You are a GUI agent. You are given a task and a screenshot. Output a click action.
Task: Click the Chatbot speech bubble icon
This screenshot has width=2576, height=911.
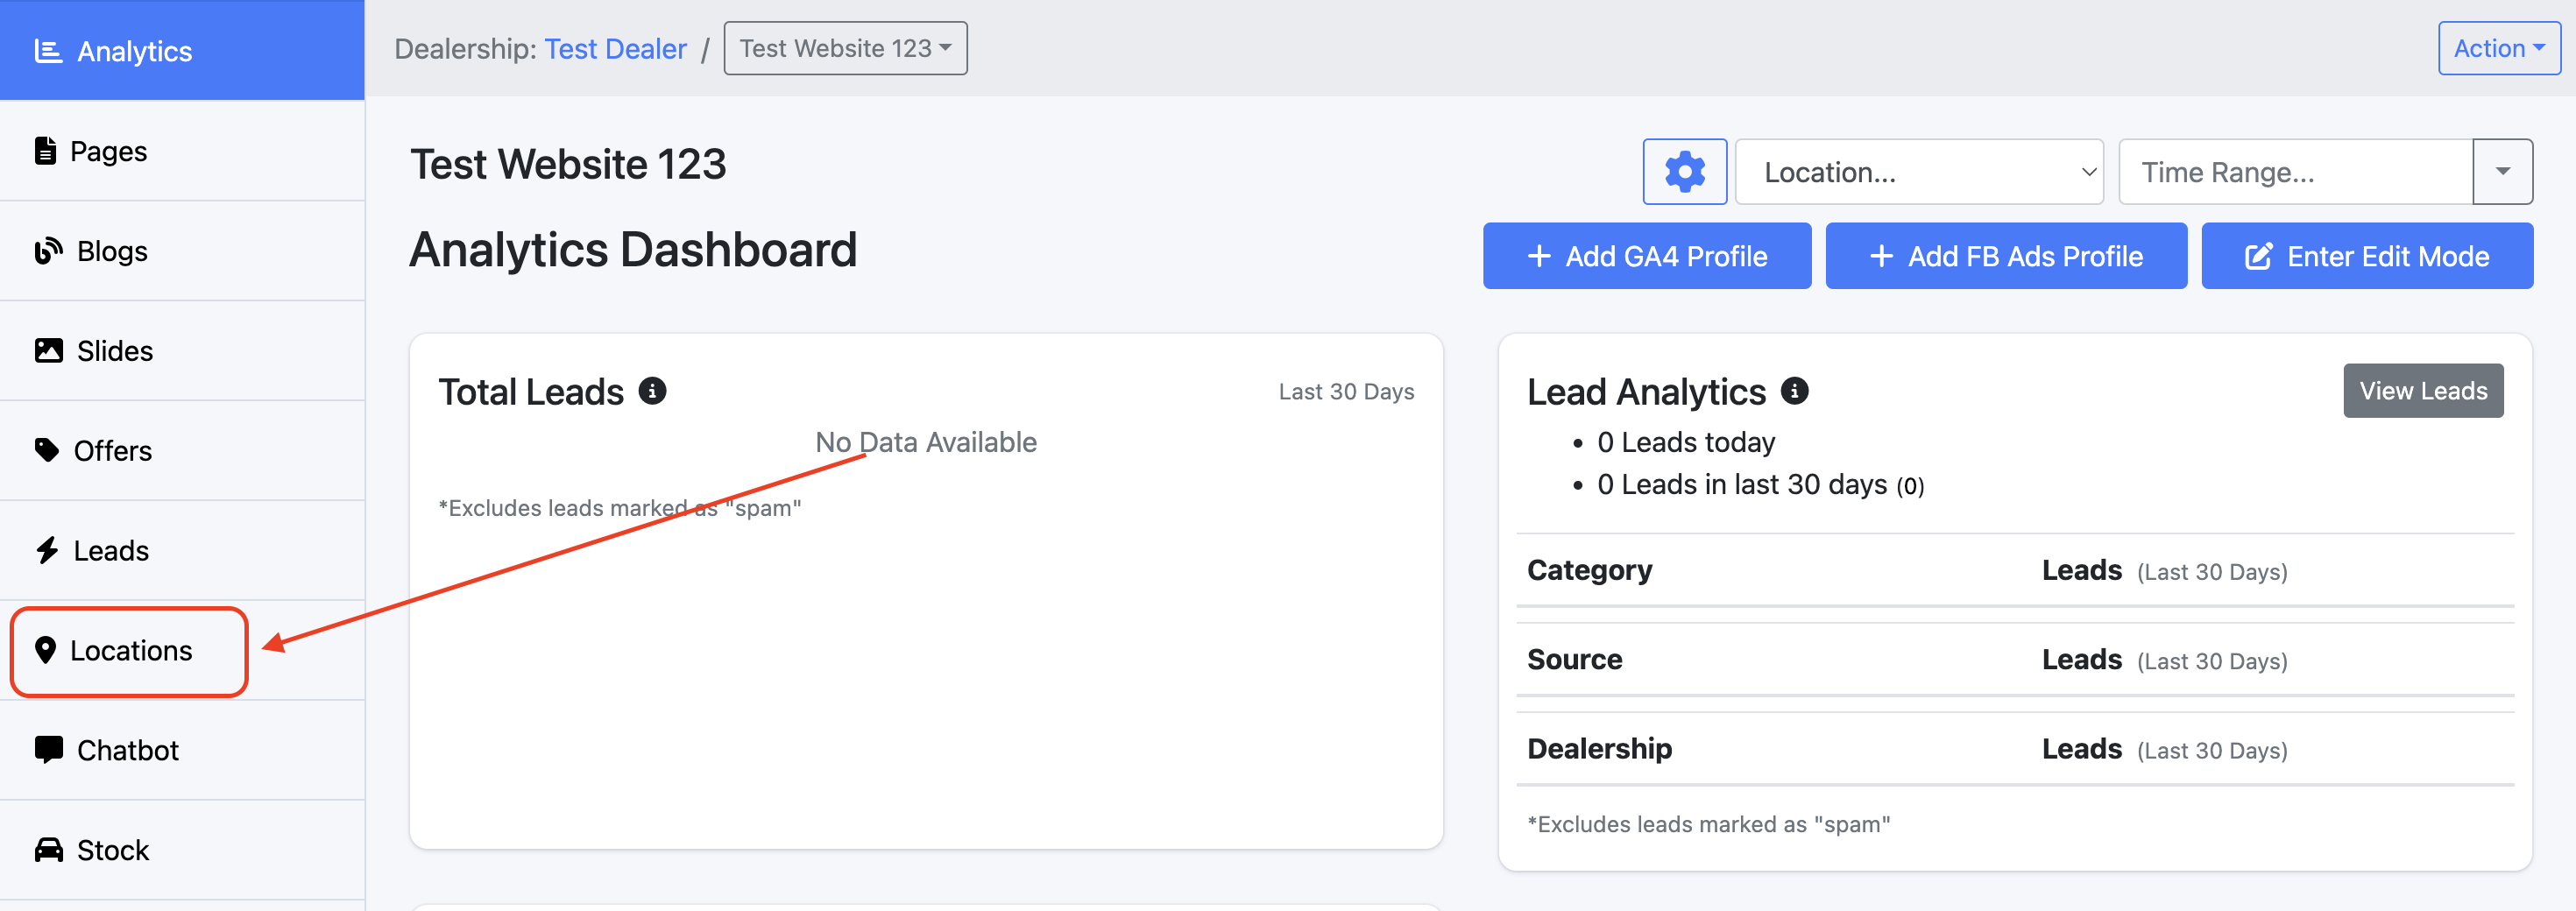[48, 750]
